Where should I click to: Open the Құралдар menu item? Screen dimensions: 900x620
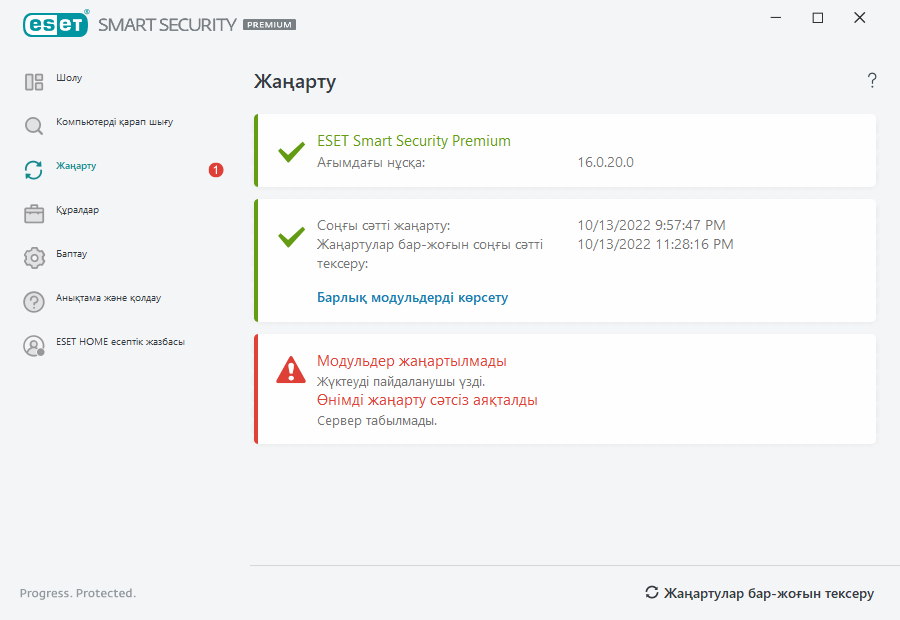point(77,210)
